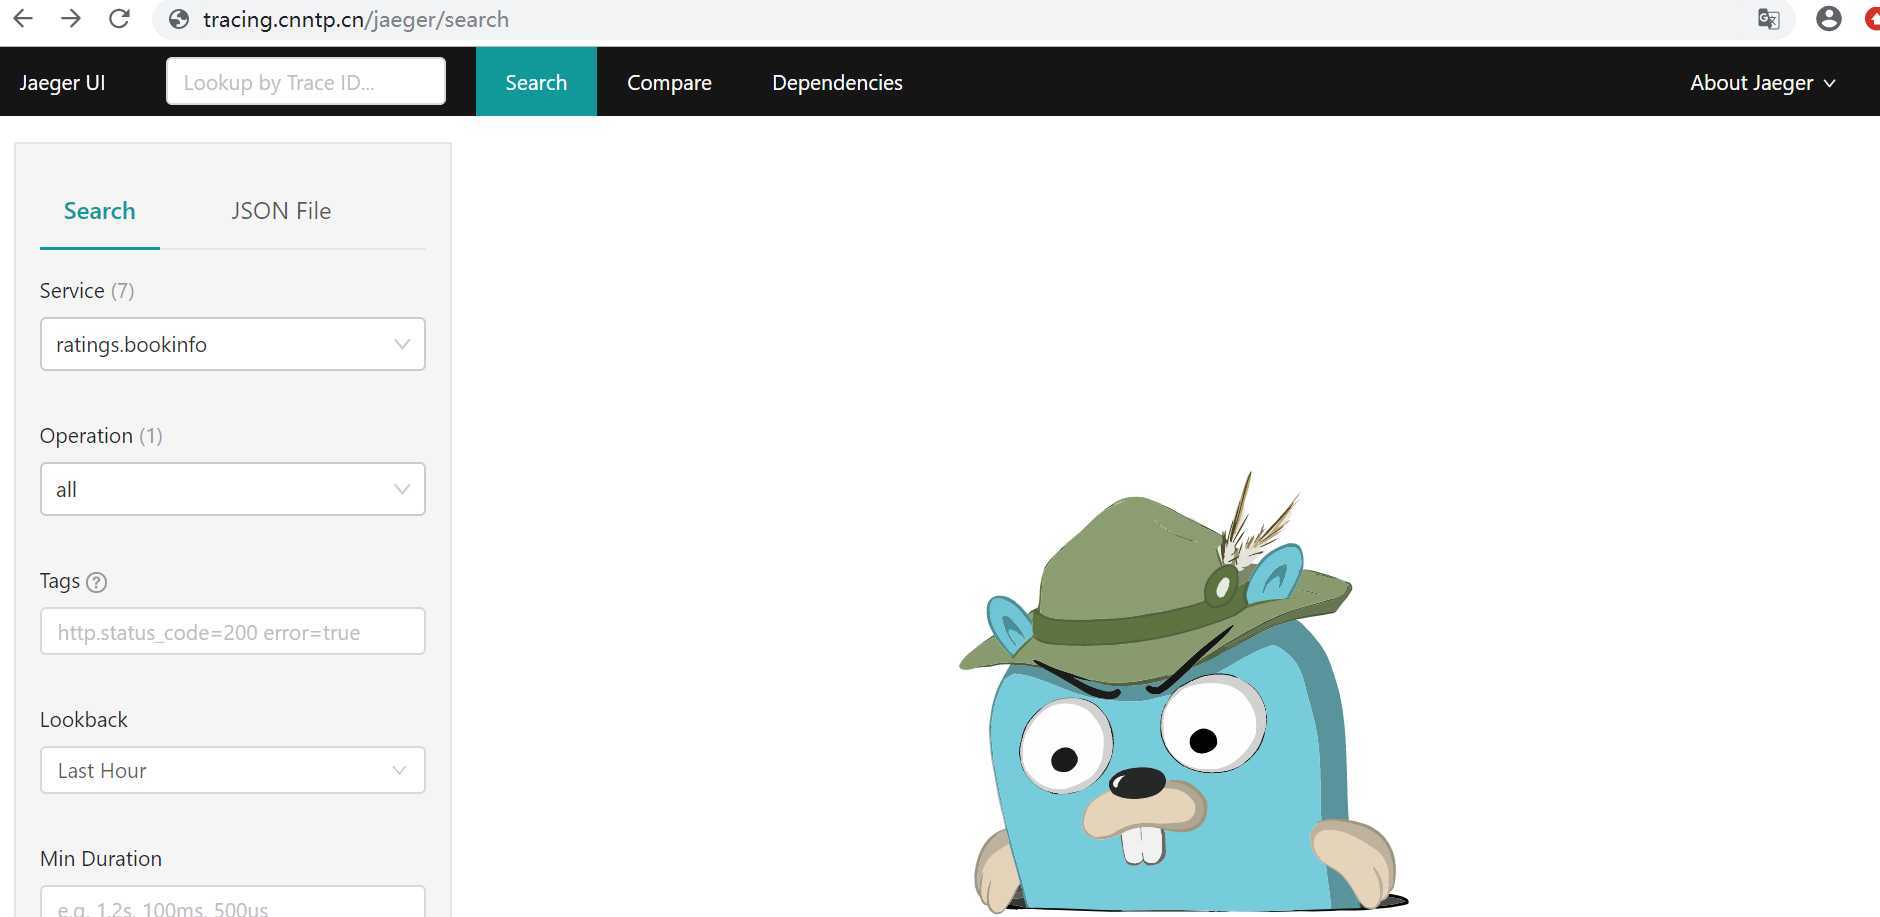1880x917 pixels.
Task: Click the address bar URL
Action: [355, 19]
